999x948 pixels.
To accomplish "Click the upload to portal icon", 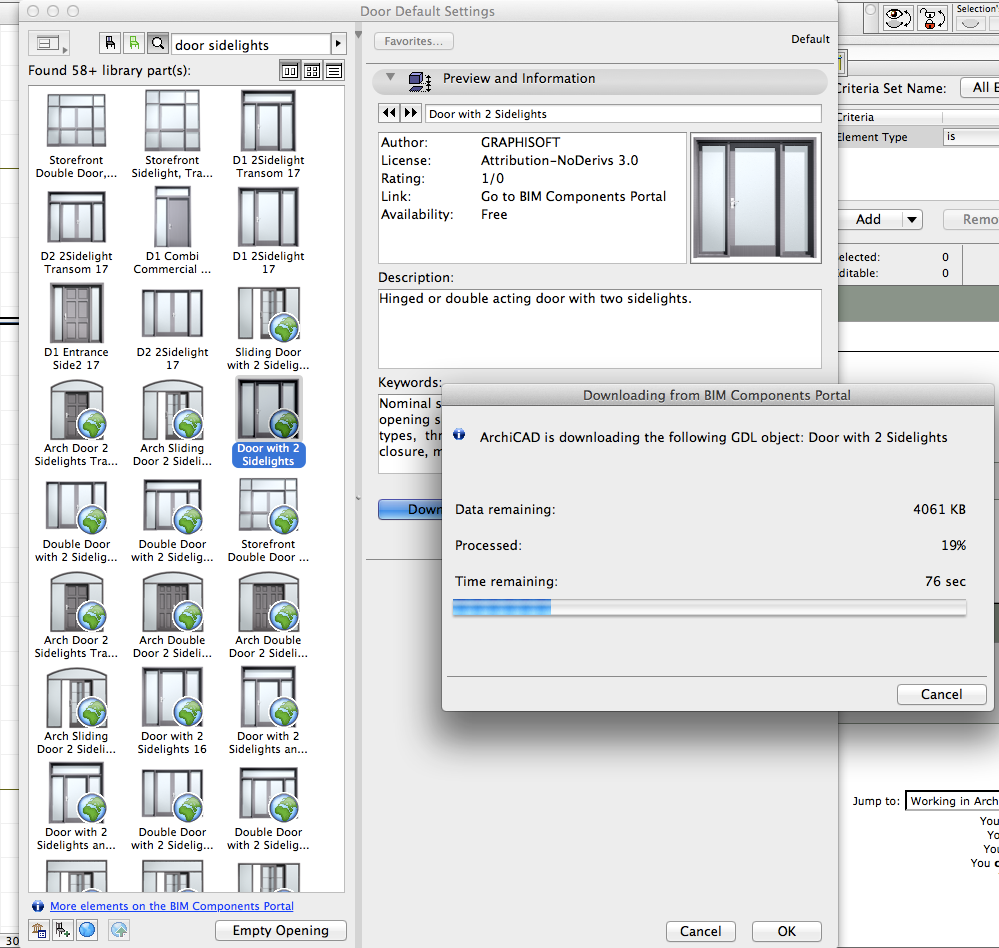I will [119, 930].
